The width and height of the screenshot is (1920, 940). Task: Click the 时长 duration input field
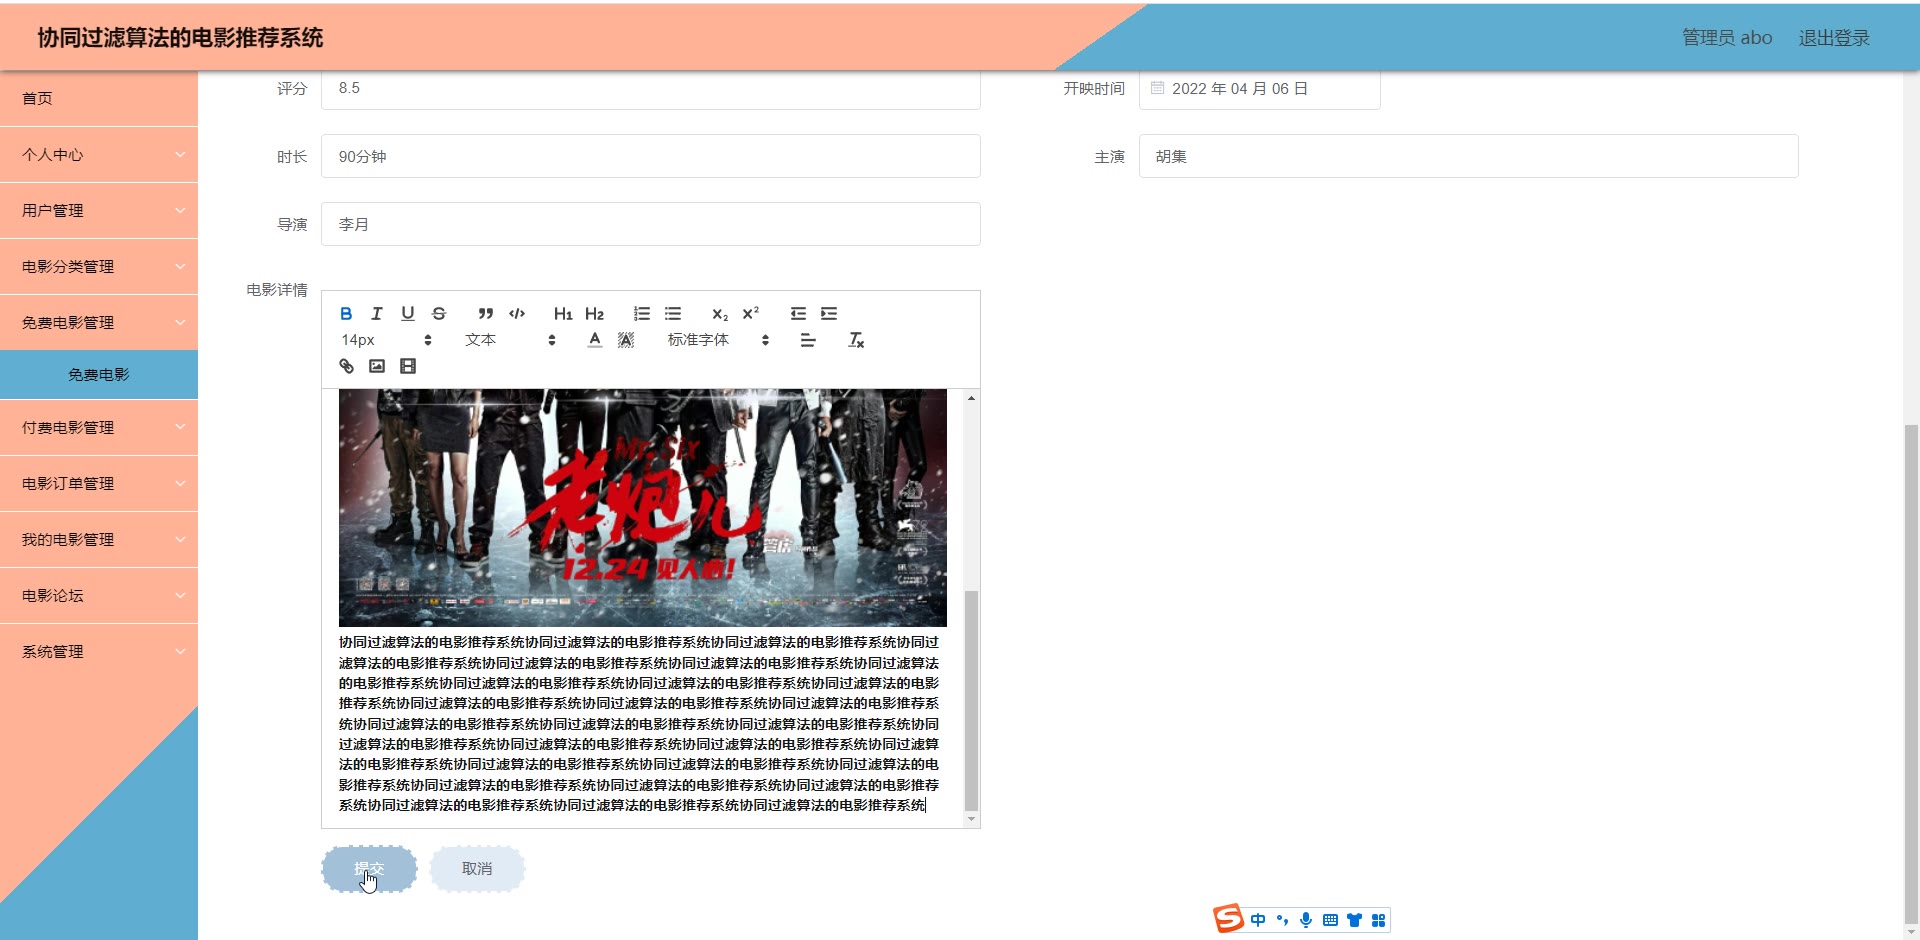[x=651, y=157]
